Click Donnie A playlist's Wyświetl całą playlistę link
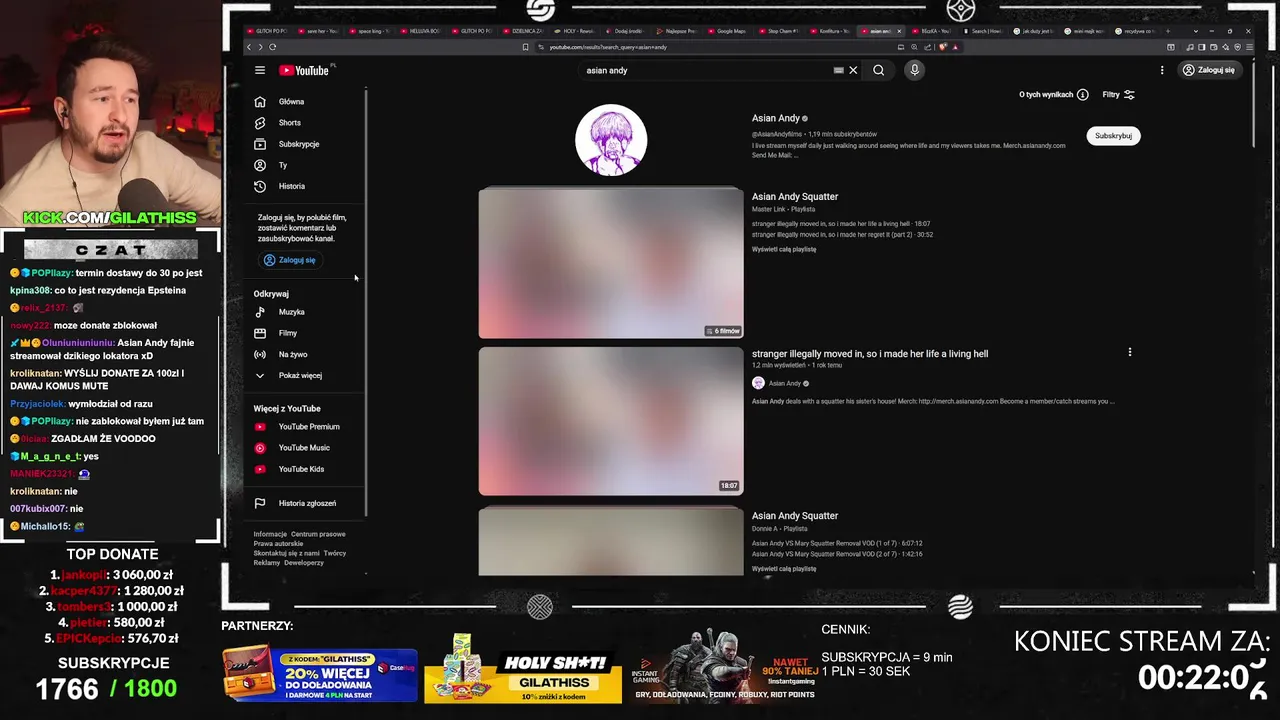Image resolution: width=1280 pixels, height=720 pixels. pyautogui.click(x=784, y=568)
